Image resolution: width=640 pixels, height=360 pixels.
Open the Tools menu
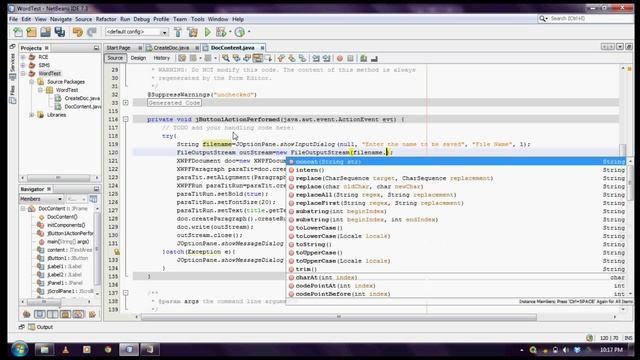[198, 19]
